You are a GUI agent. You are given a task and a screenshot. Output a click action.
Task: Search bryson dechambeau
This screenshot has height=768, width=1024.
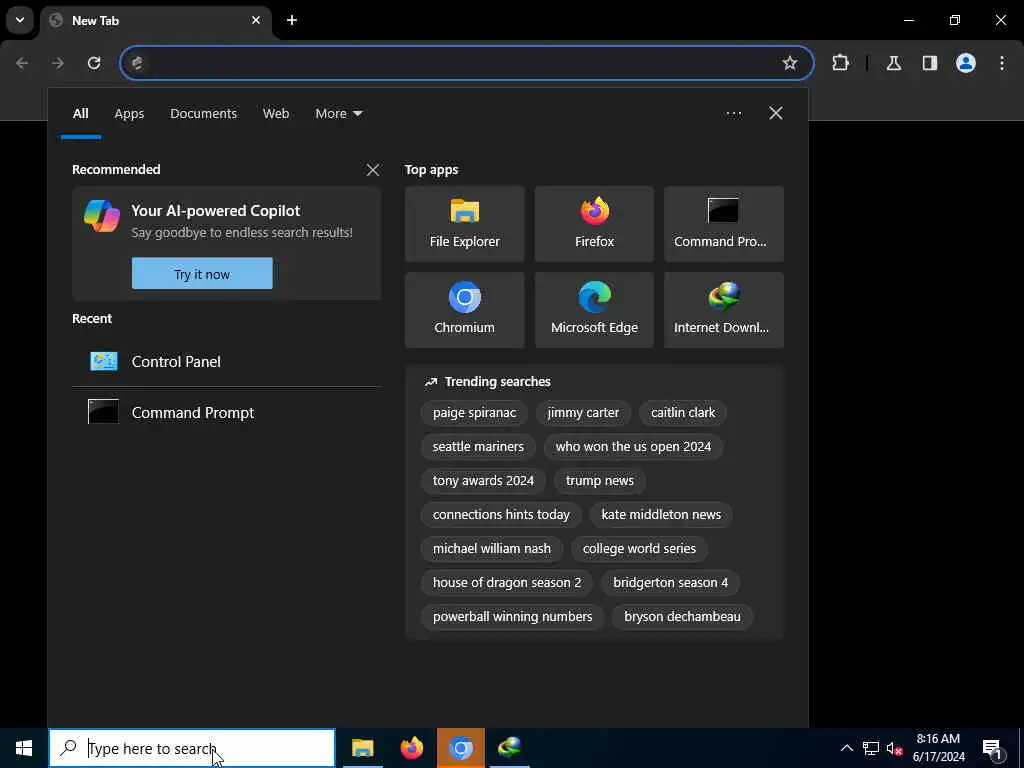click(682, 616)
